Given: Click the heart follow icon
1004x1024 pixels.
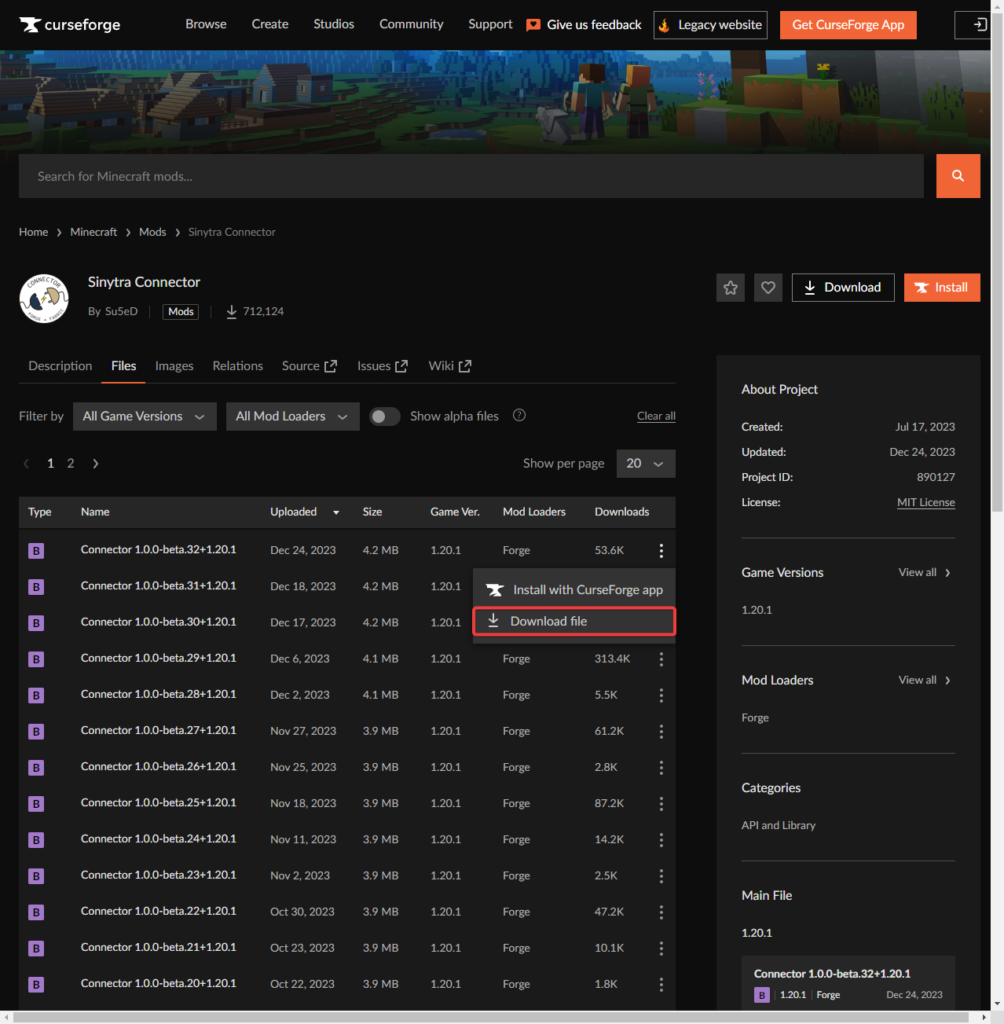Looking at the screenshot, I should 768,288.
